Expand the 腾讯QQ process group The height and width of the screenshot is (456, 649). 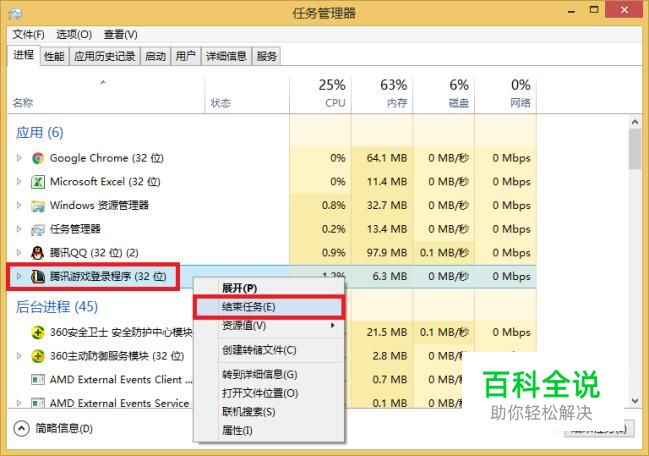point(19,252)
